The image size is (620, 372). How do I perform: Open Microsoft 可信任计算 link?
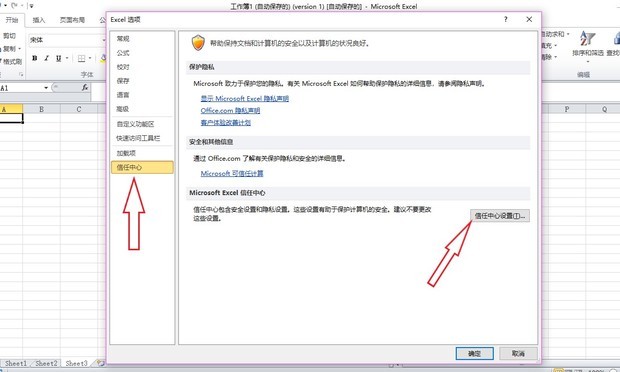pos(232,173)
